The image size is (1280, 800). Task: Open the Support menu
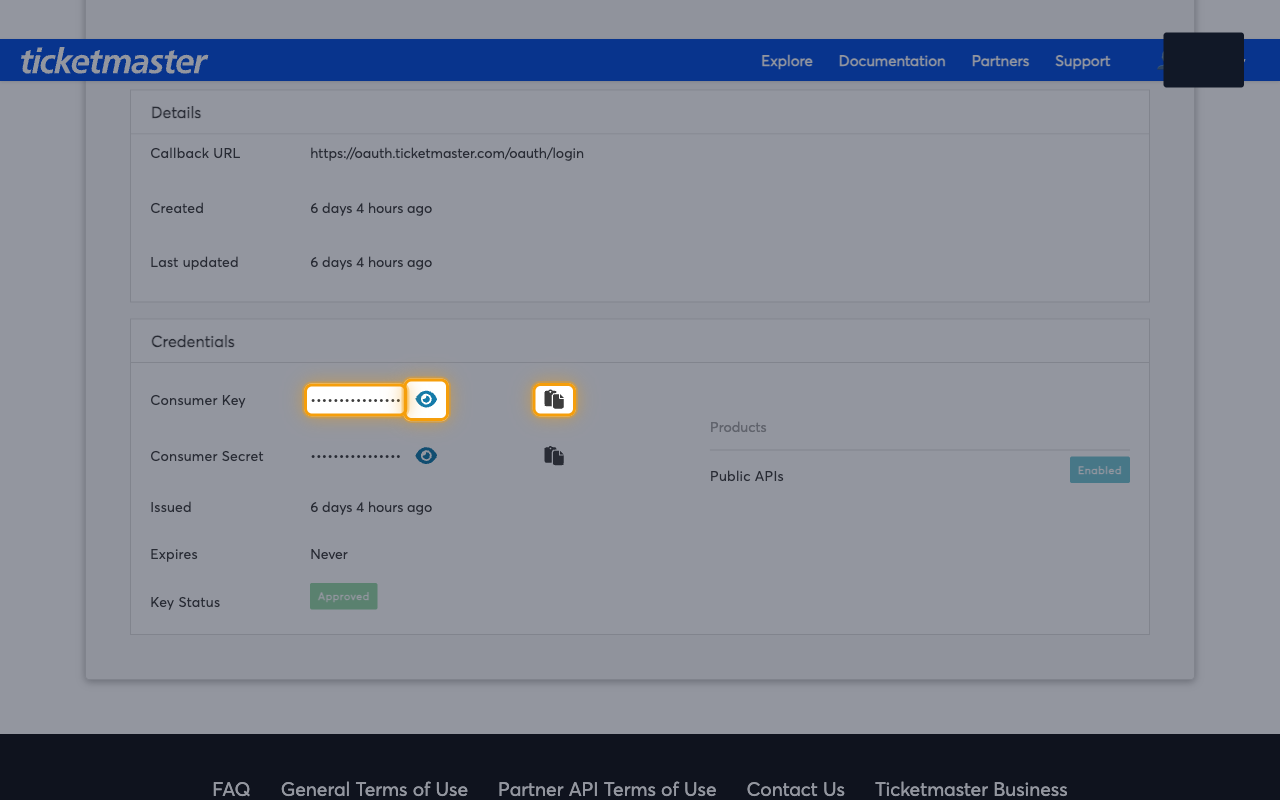(1082, 61)
